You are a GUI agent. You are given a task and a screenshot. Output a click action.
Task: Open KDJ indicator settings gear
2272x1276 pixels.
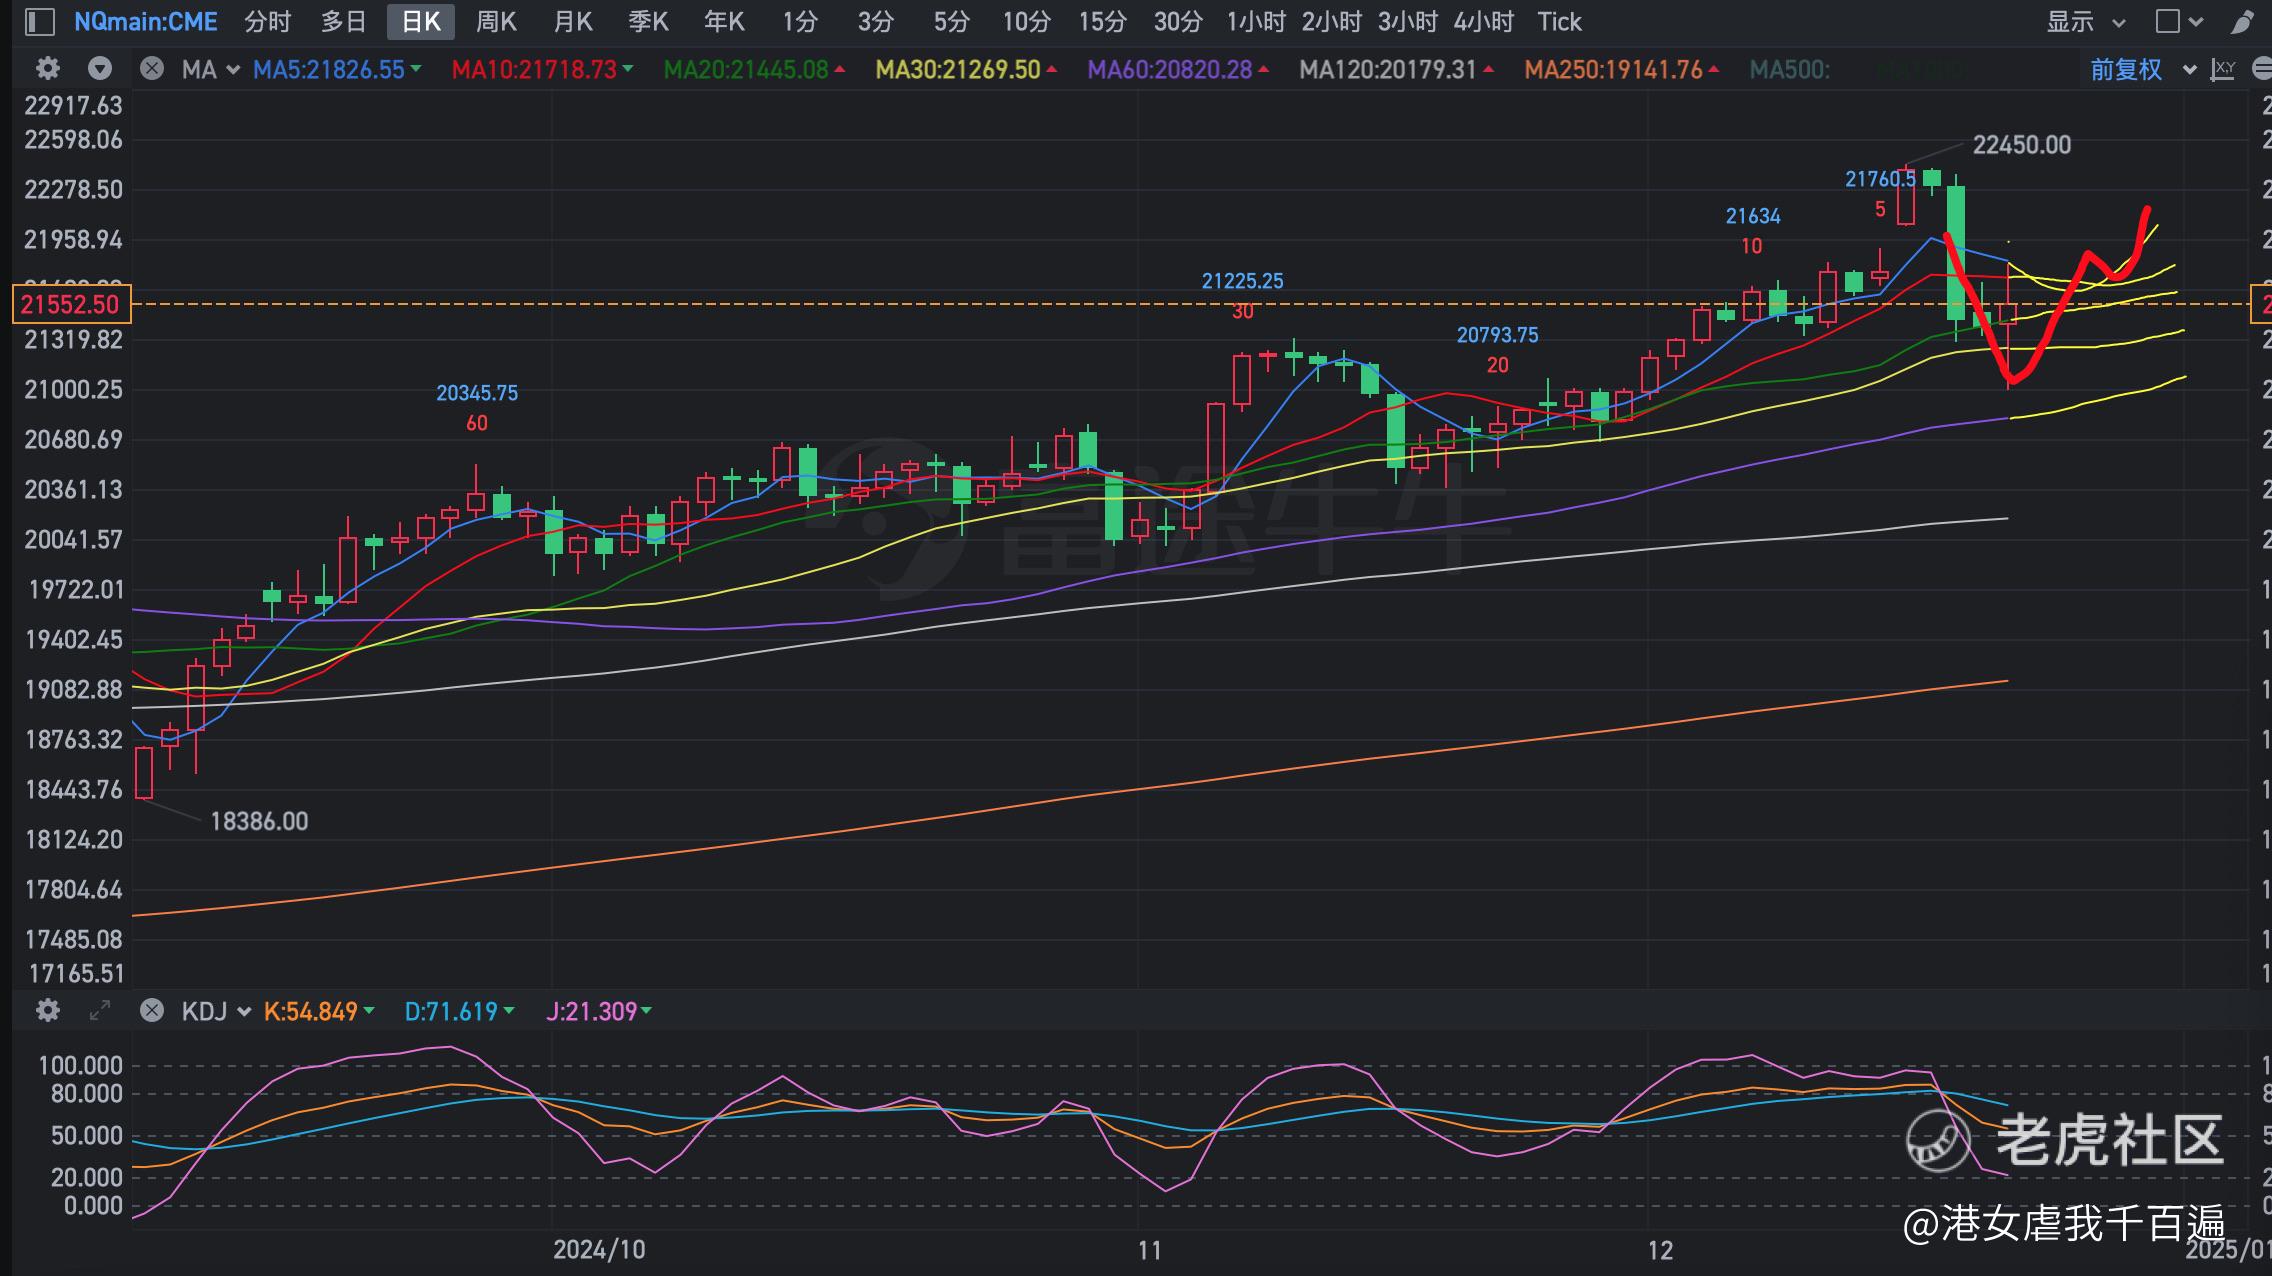point(47,1011)
